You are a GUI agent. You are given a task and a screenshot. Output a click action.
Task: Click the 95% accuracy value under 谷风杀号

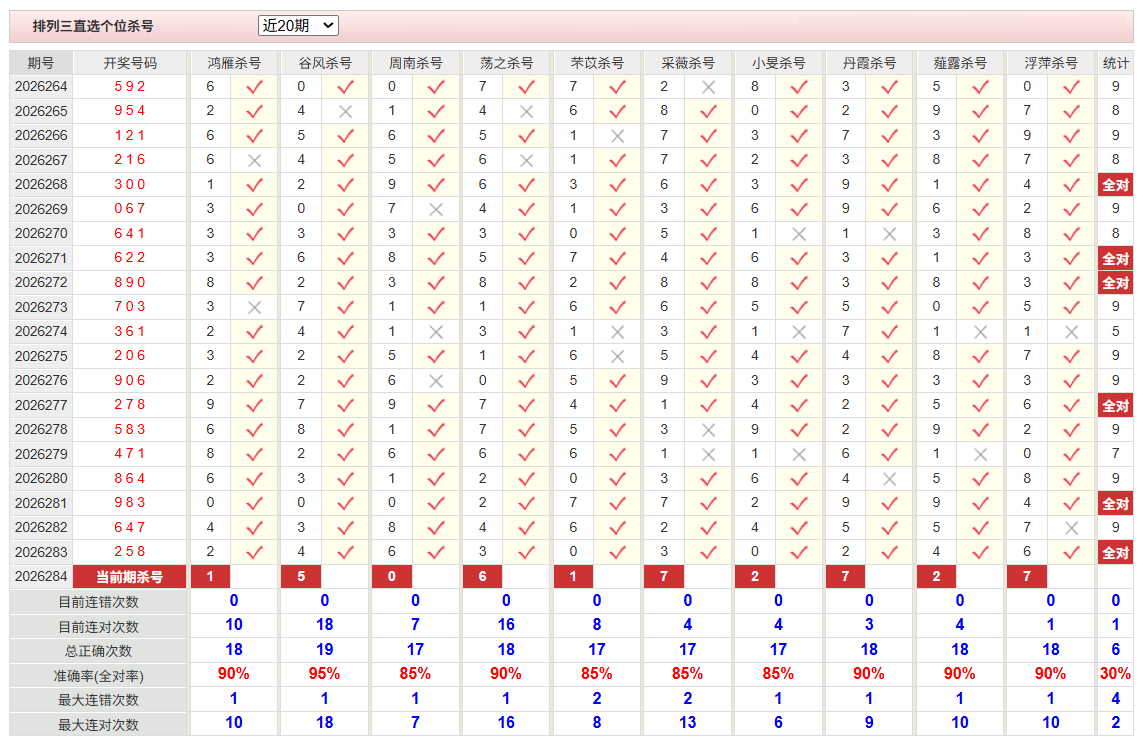point(325,674)
